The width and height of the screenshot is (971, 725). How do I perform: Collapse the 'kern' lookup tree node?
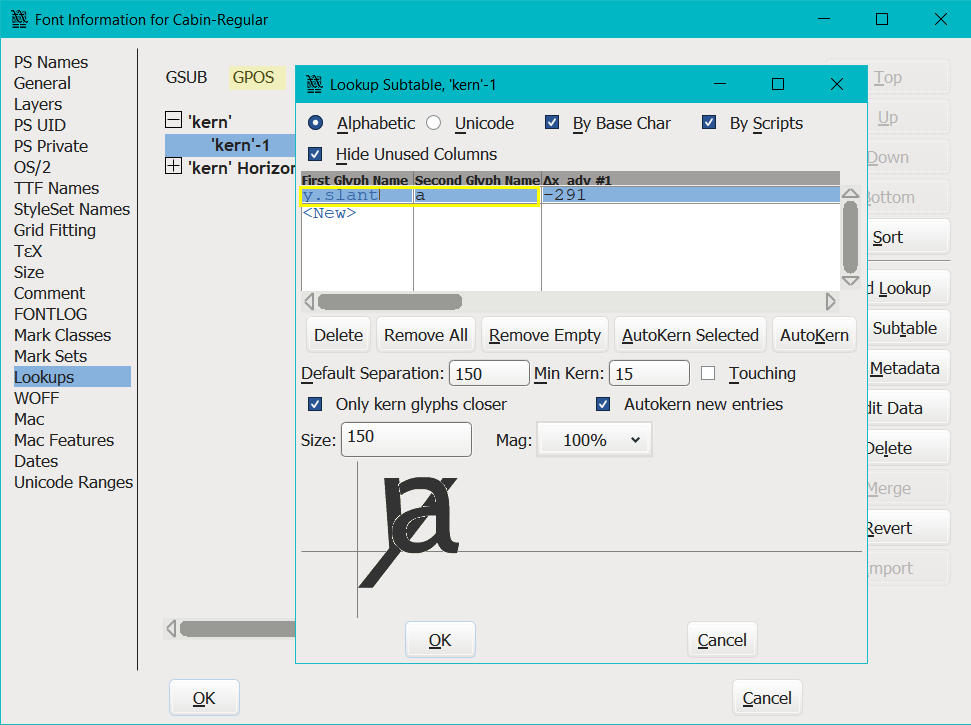(x=173, y=121)
